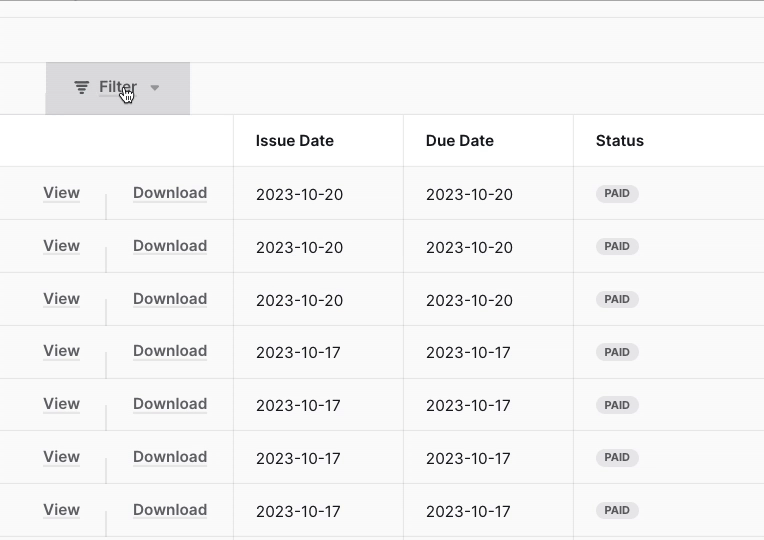Screen dimensions: 764x540
Task: Click Due Date 2023-10-20 in first row
Action: 469,194
